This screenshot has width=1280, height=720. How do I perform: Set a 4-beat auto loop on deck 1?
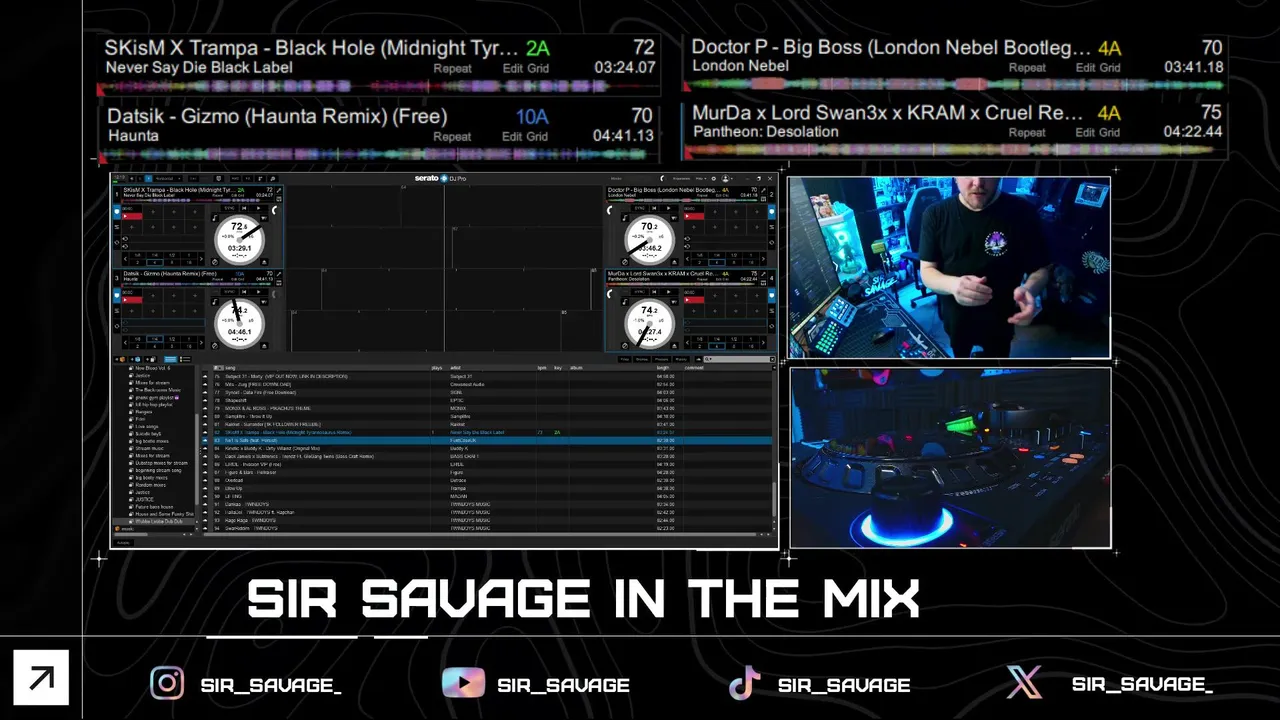[155, 263]
